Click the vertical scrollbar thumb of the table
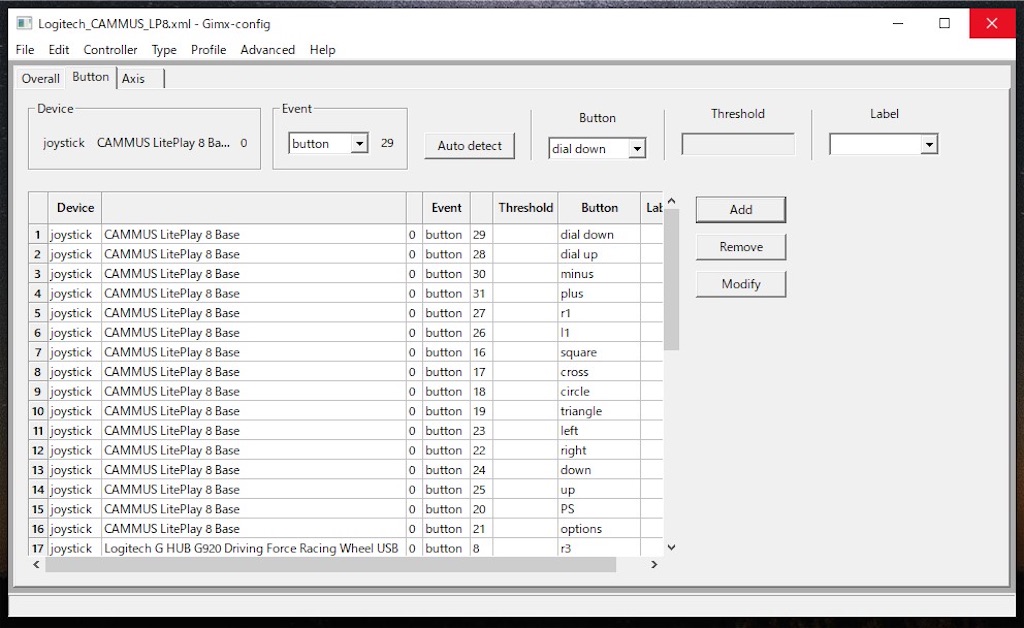This screenshot has width=1024, height=628. (x=671, y=279)
